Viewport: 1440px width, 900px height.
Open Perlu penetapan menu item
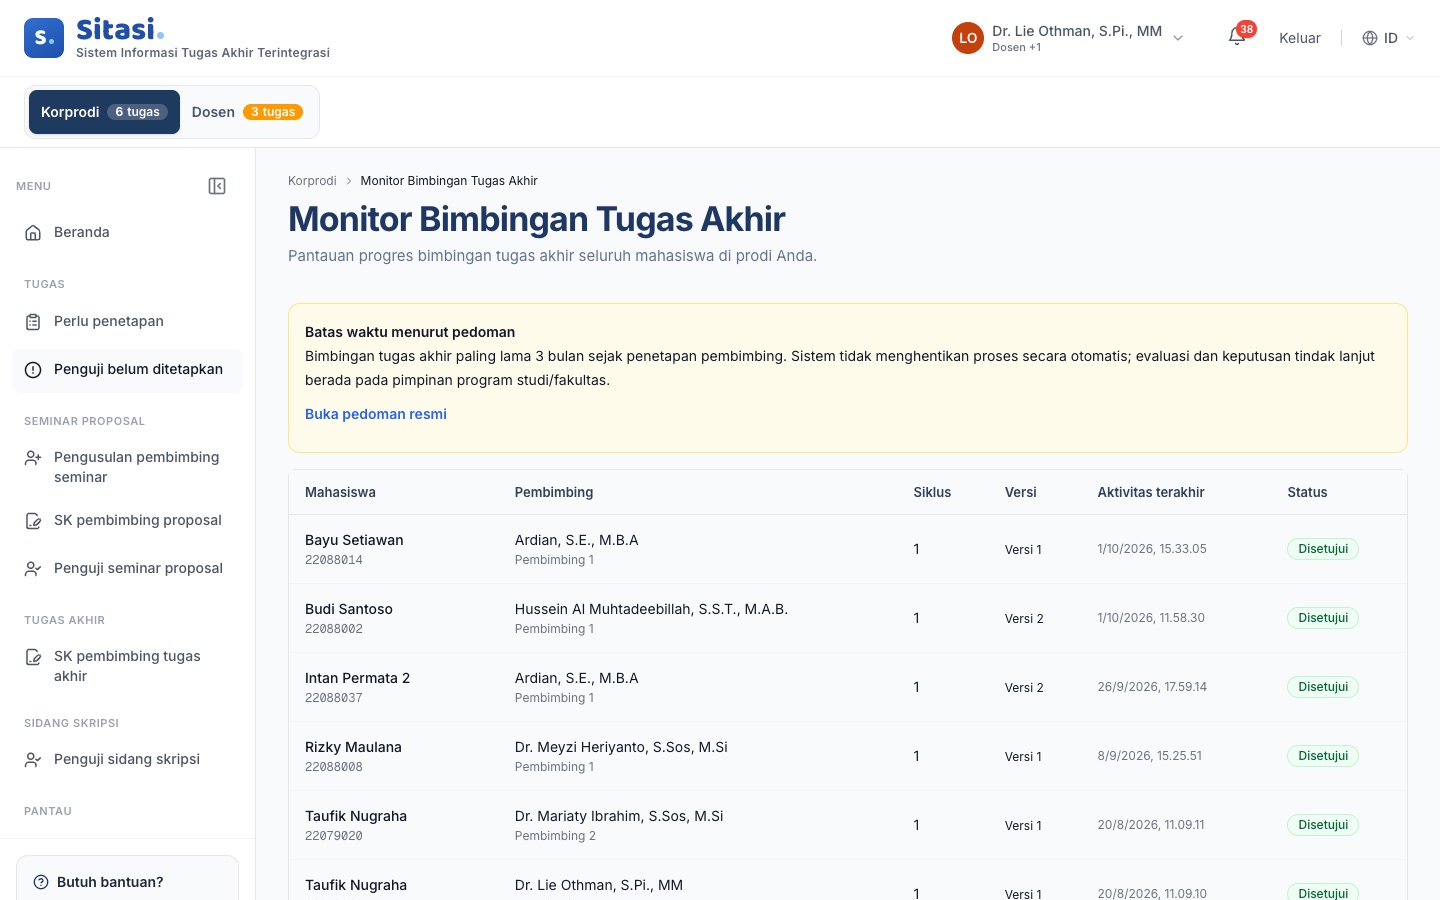(127, 322)
